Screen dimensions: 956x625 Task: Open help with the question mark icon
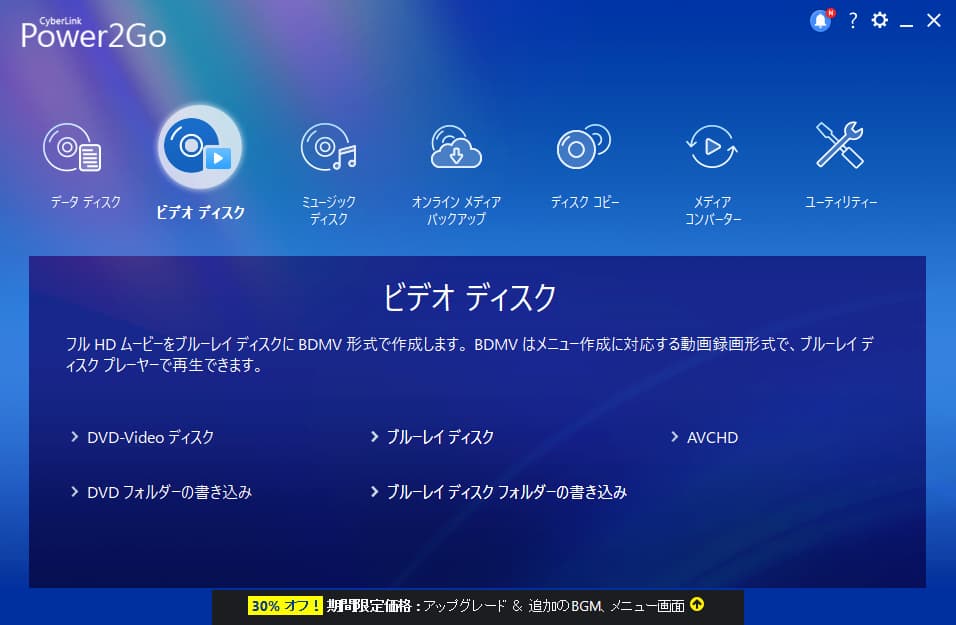(x=853, y=21)
